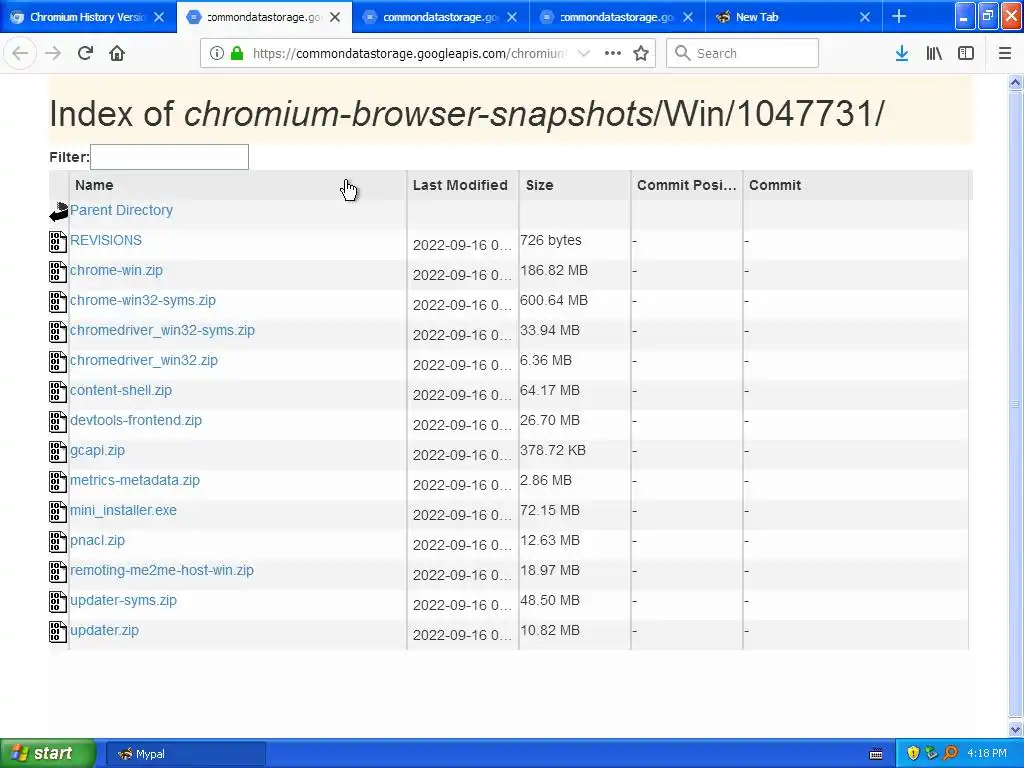The width and height of the screenshot is (1024, 768).
Task: Show site information icon in address bar
Action: point(217,53)
